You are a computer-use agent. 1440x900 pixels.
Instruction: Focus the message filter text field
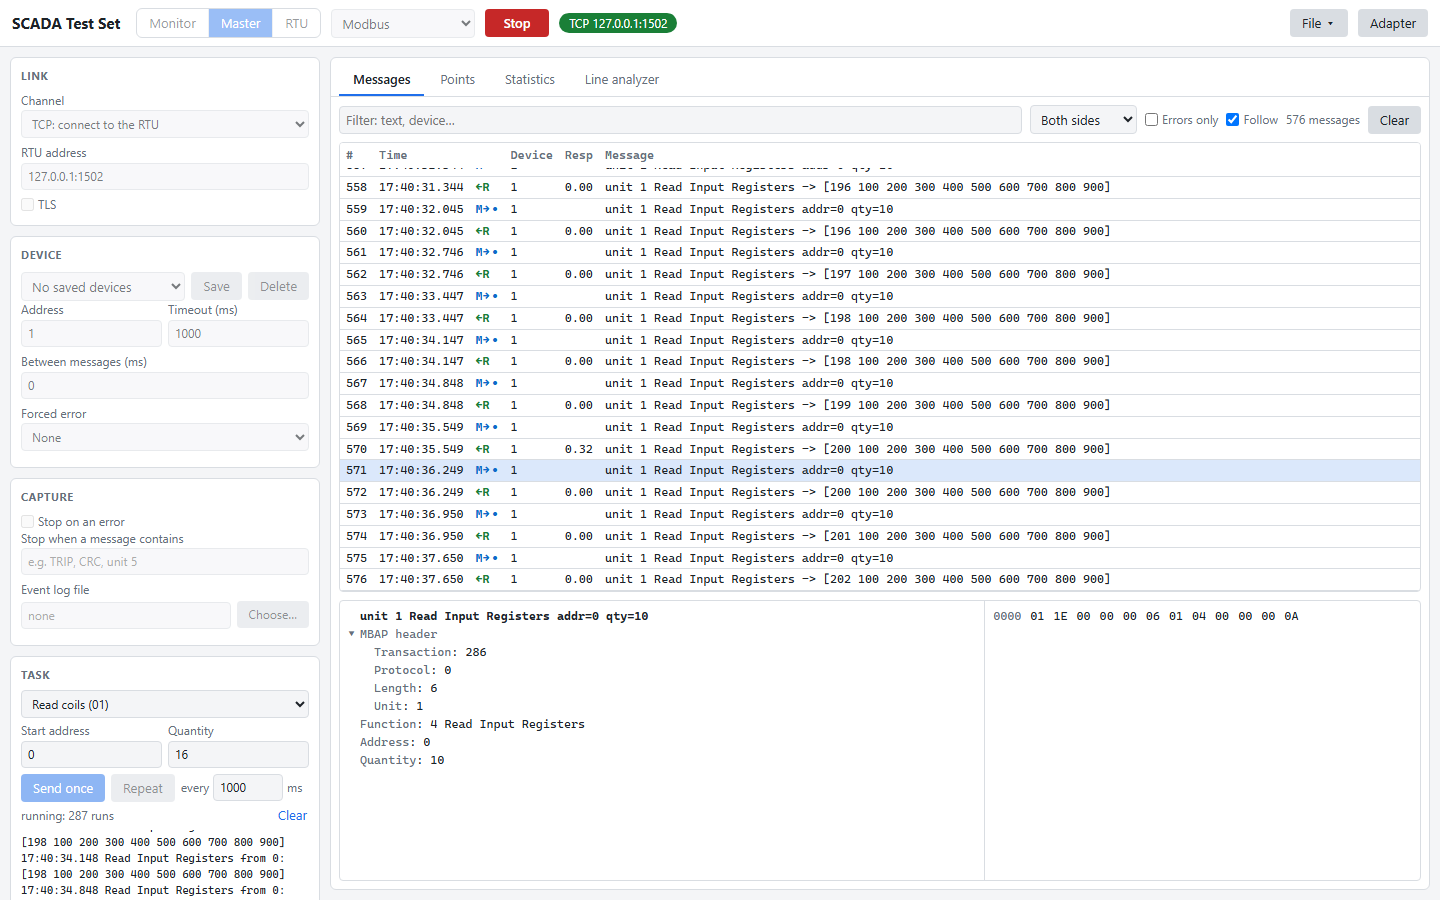point(680,120)
